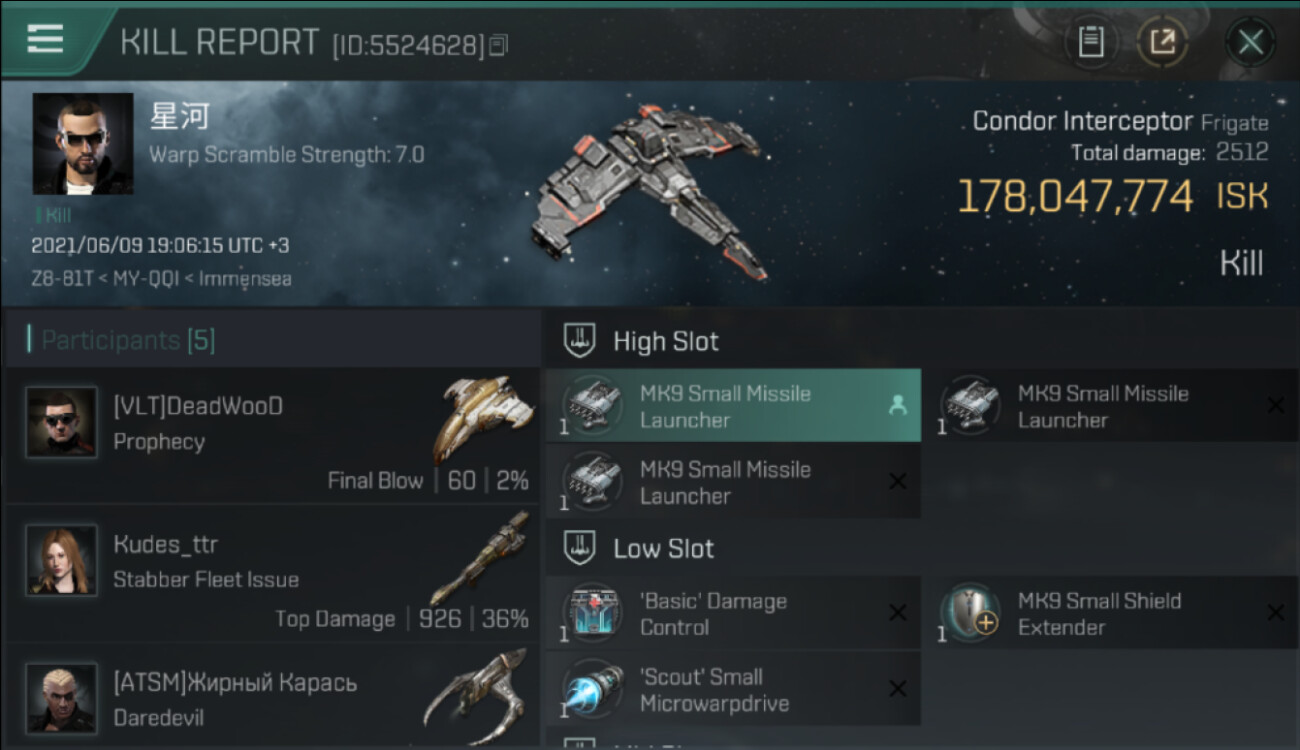1300x750 pixels.
Task: View the 星河 pilot portrait
Action: click(83, 144)
